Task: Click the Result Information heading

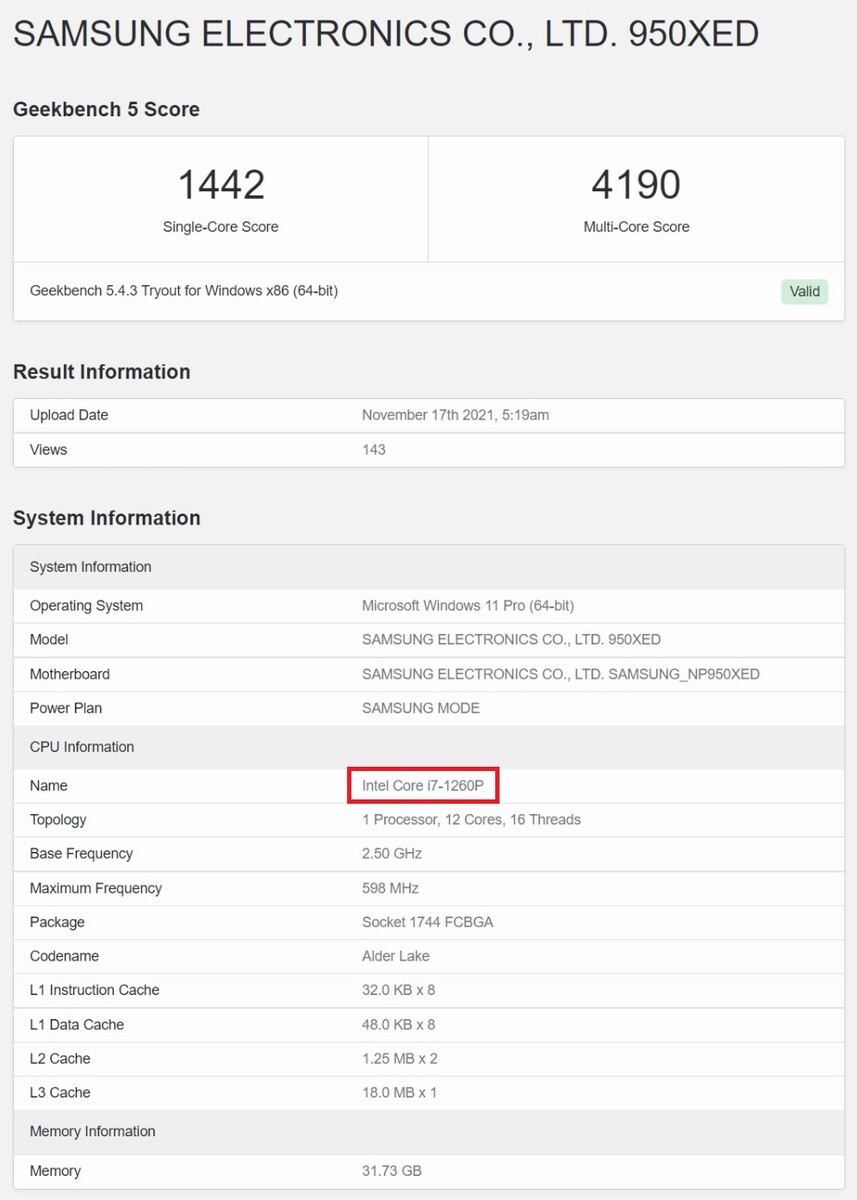Action: [x=101, y=372]
